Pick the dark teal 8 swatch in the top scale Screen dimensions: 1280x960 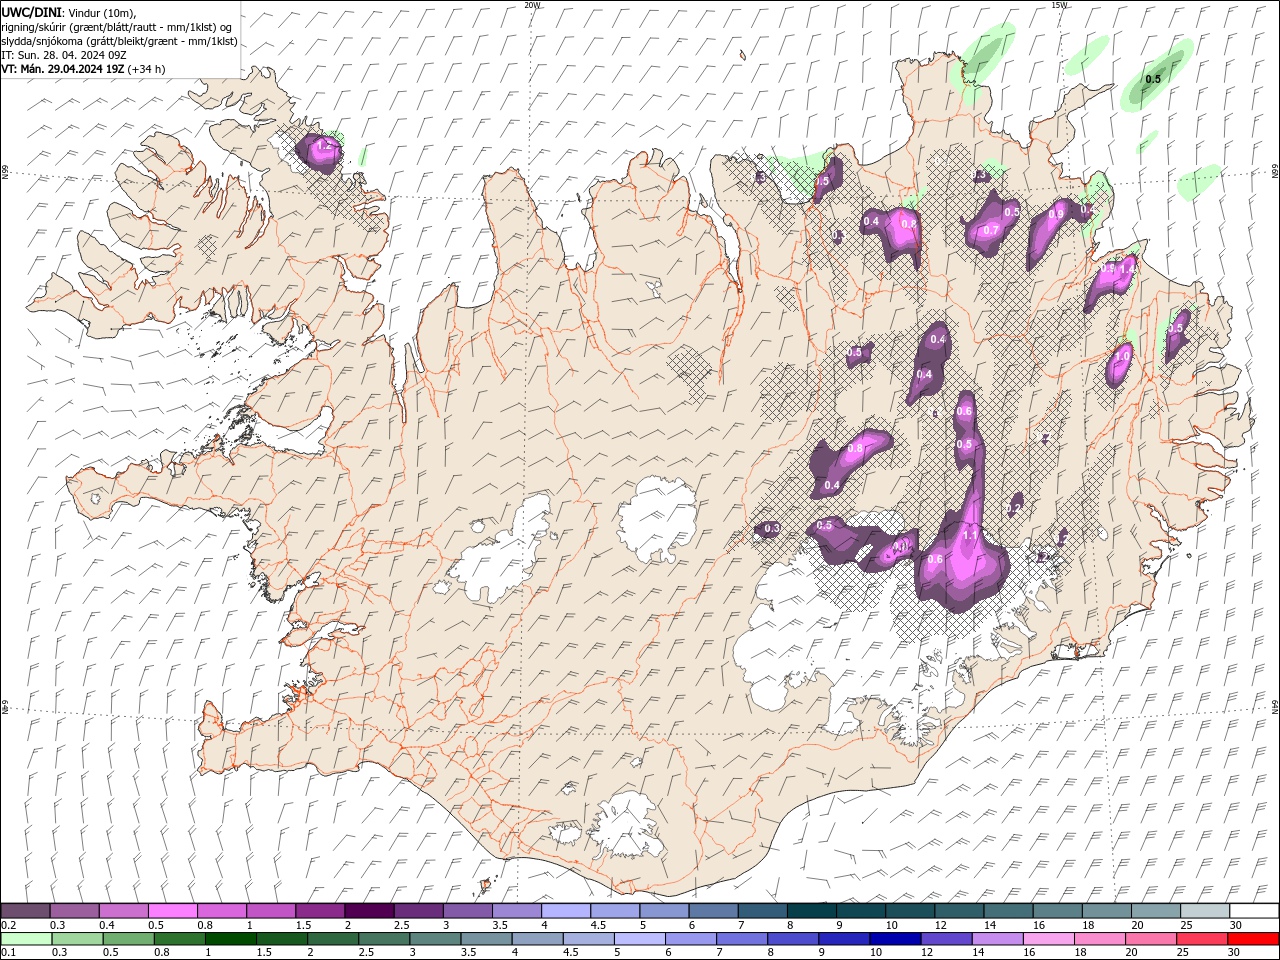click(x=812, y=911)
